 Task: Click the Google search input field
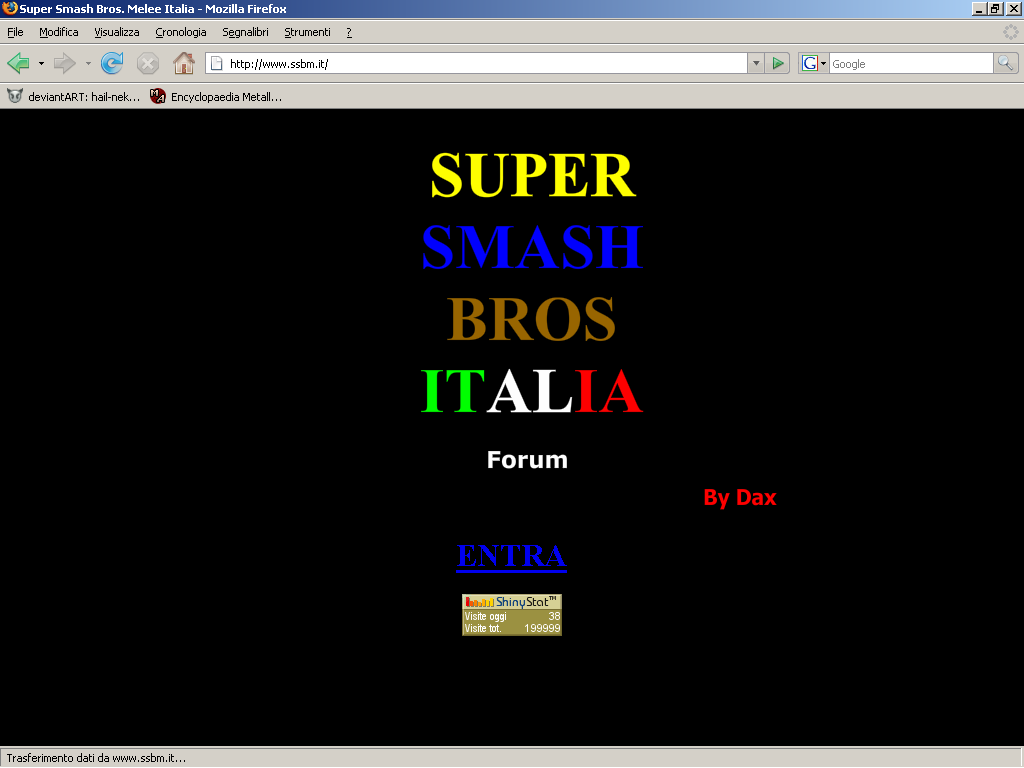[x=911, y=63]
